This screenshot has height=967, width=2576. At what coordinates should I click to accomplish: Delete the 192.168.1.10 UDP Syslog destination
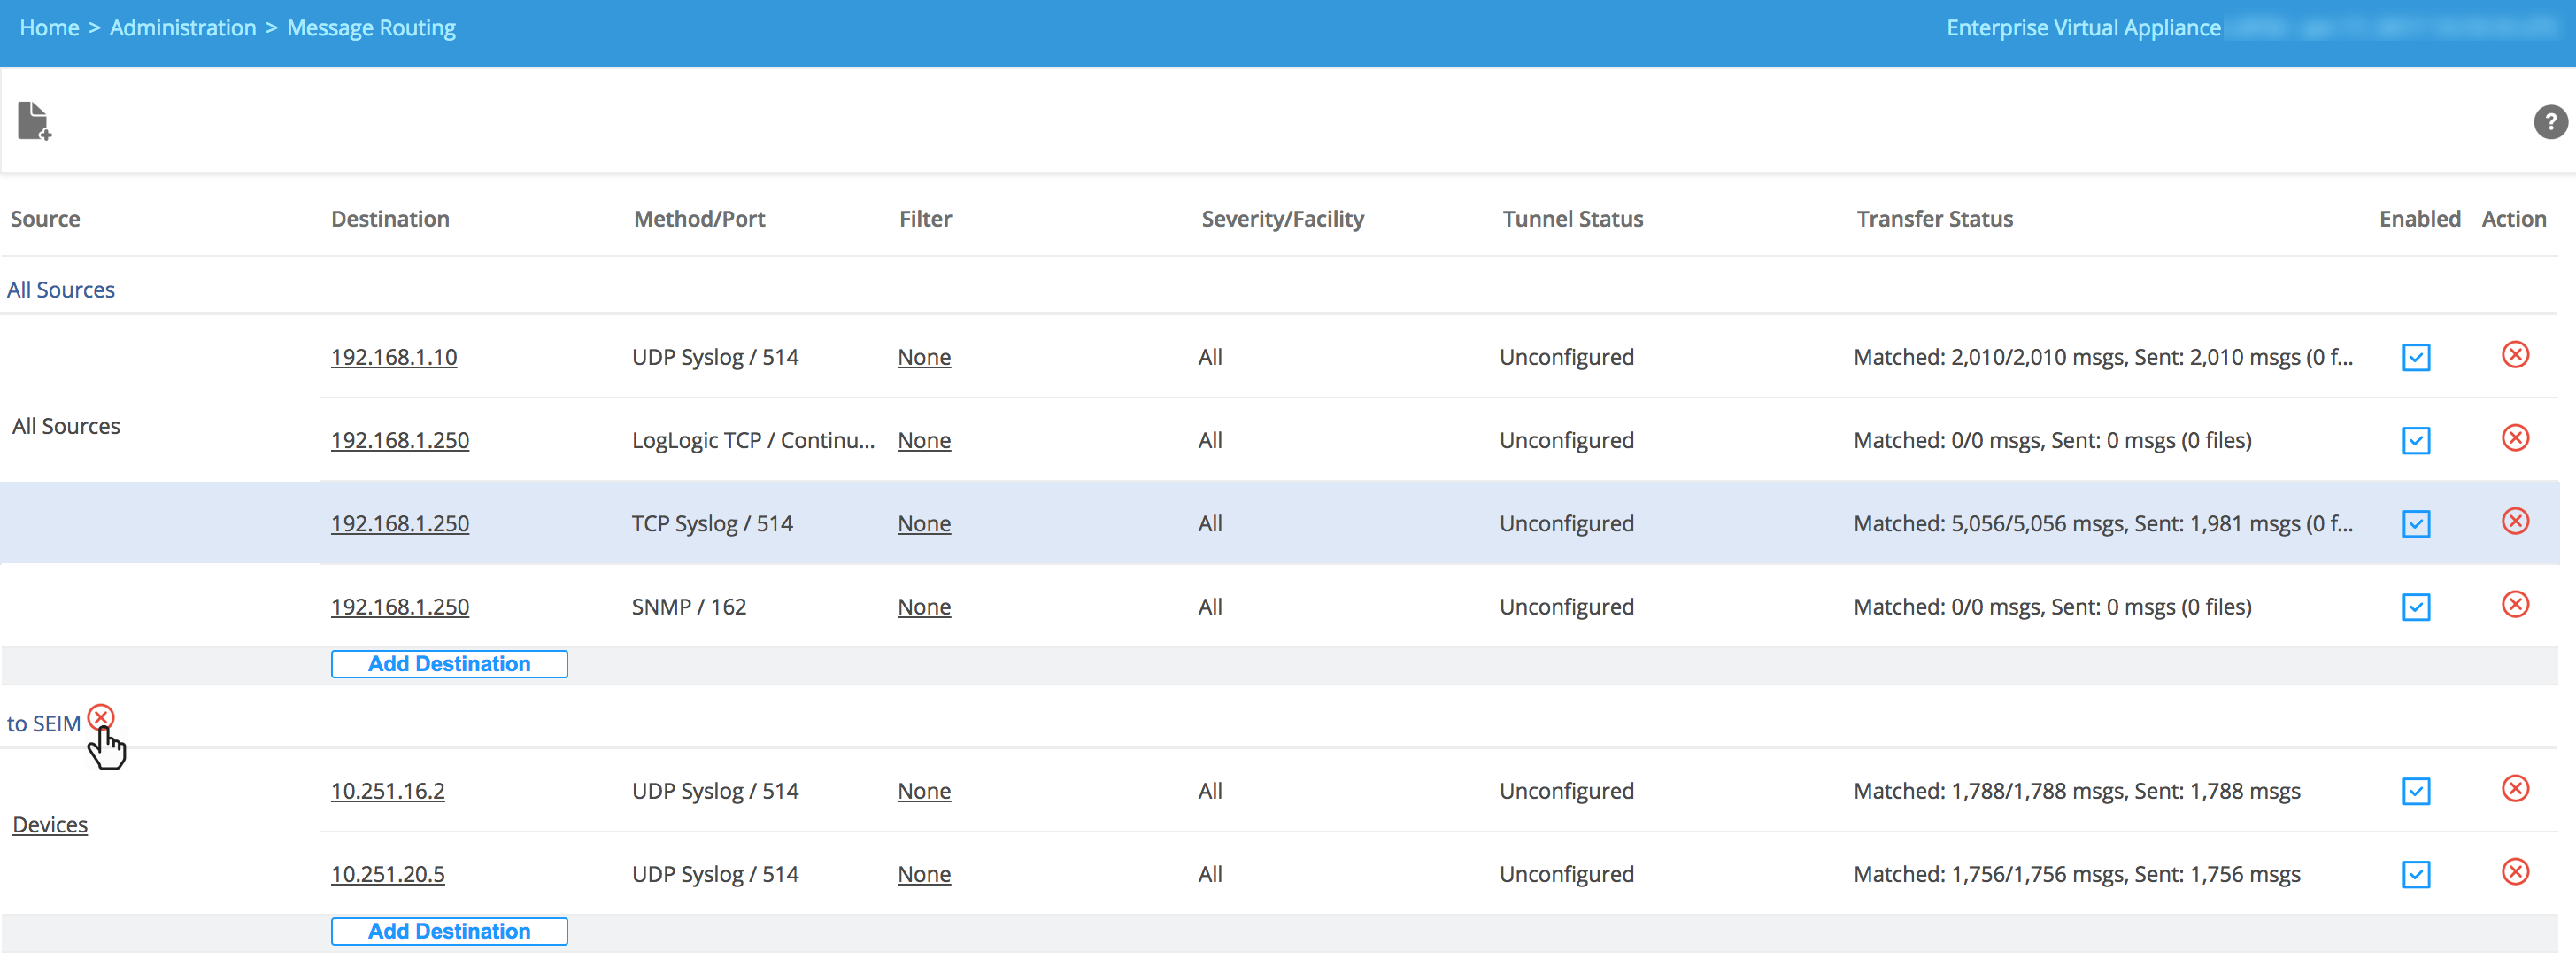click(x=2514, y=355)
